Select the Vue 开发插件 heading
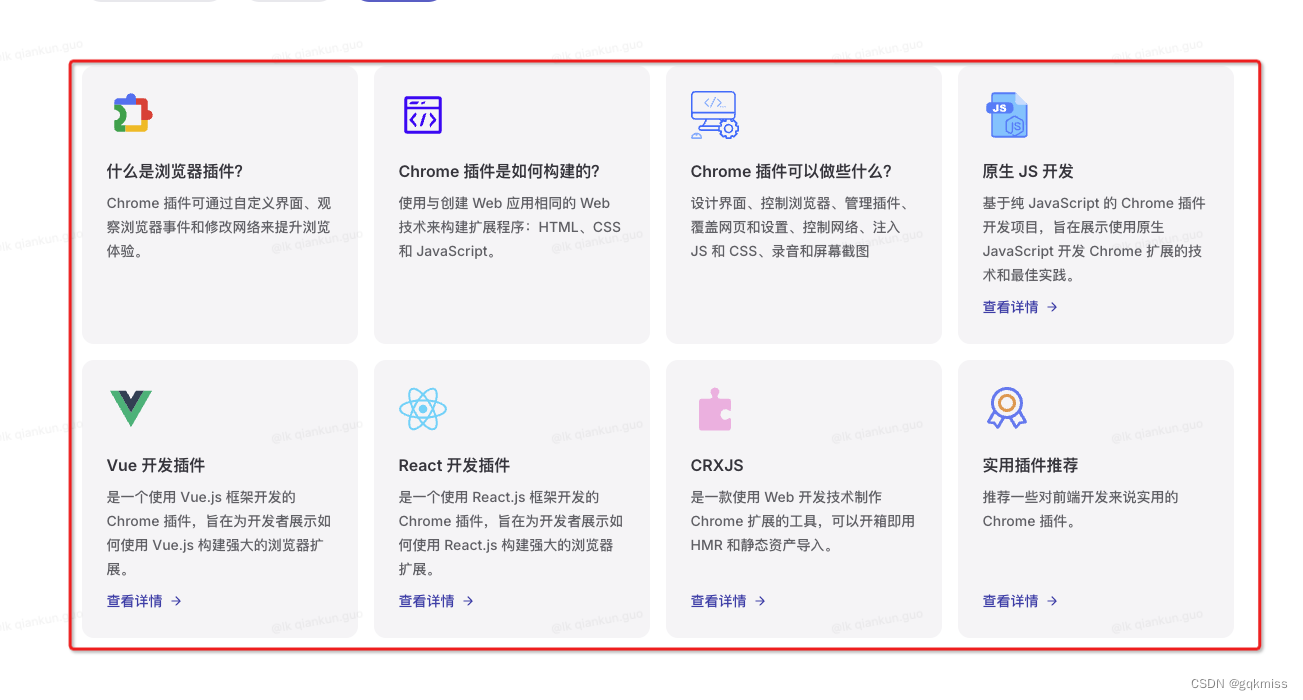 156,465
